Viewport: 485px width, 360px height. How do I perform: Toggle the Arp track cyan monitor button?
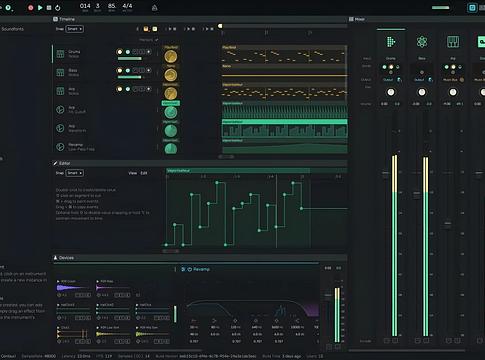pyautogui.click(x=128, y=89)
